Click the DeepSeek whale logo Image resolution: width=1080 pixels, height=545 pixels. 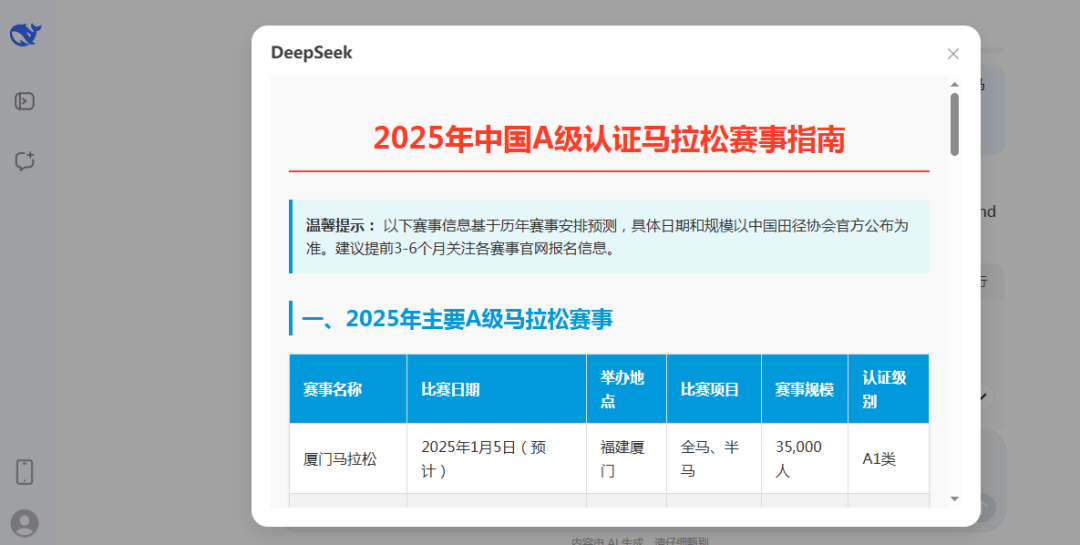tap(25, 35)
